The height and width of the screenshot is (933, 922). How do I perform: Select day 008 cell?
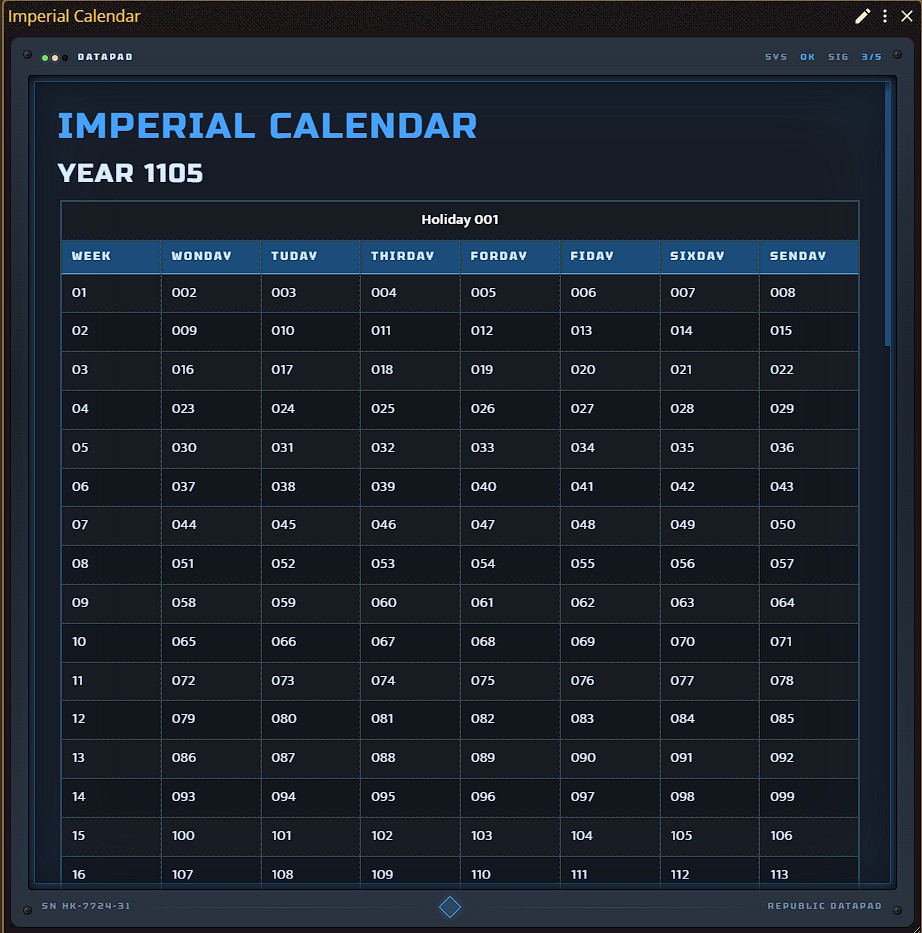[809, 293]
